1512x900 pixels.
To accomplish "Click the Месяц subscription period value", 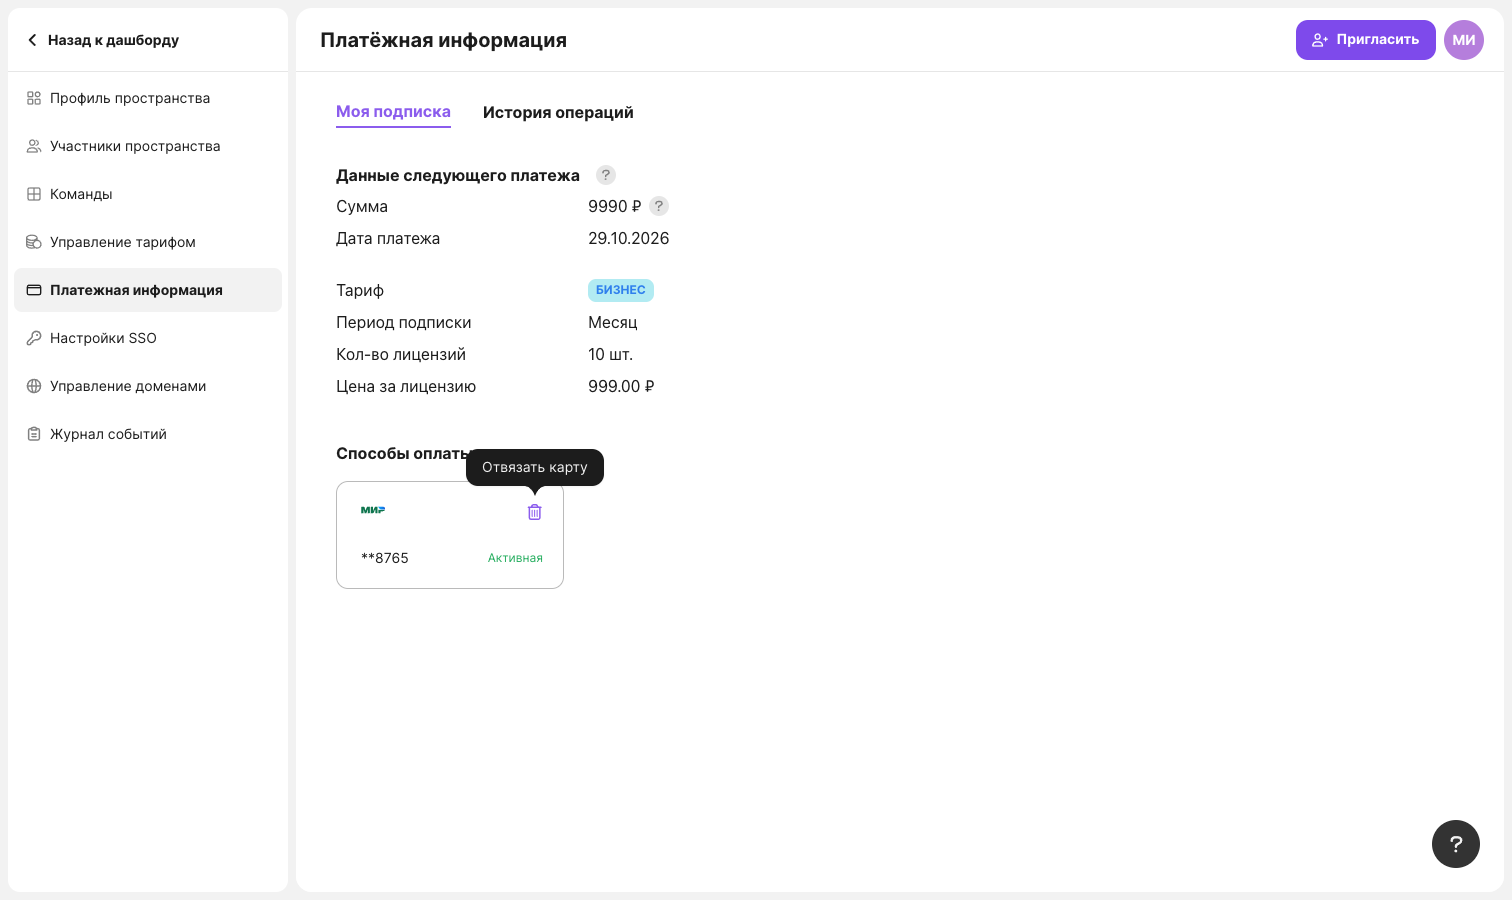I will pyautogui.click(x=613, y=322).
